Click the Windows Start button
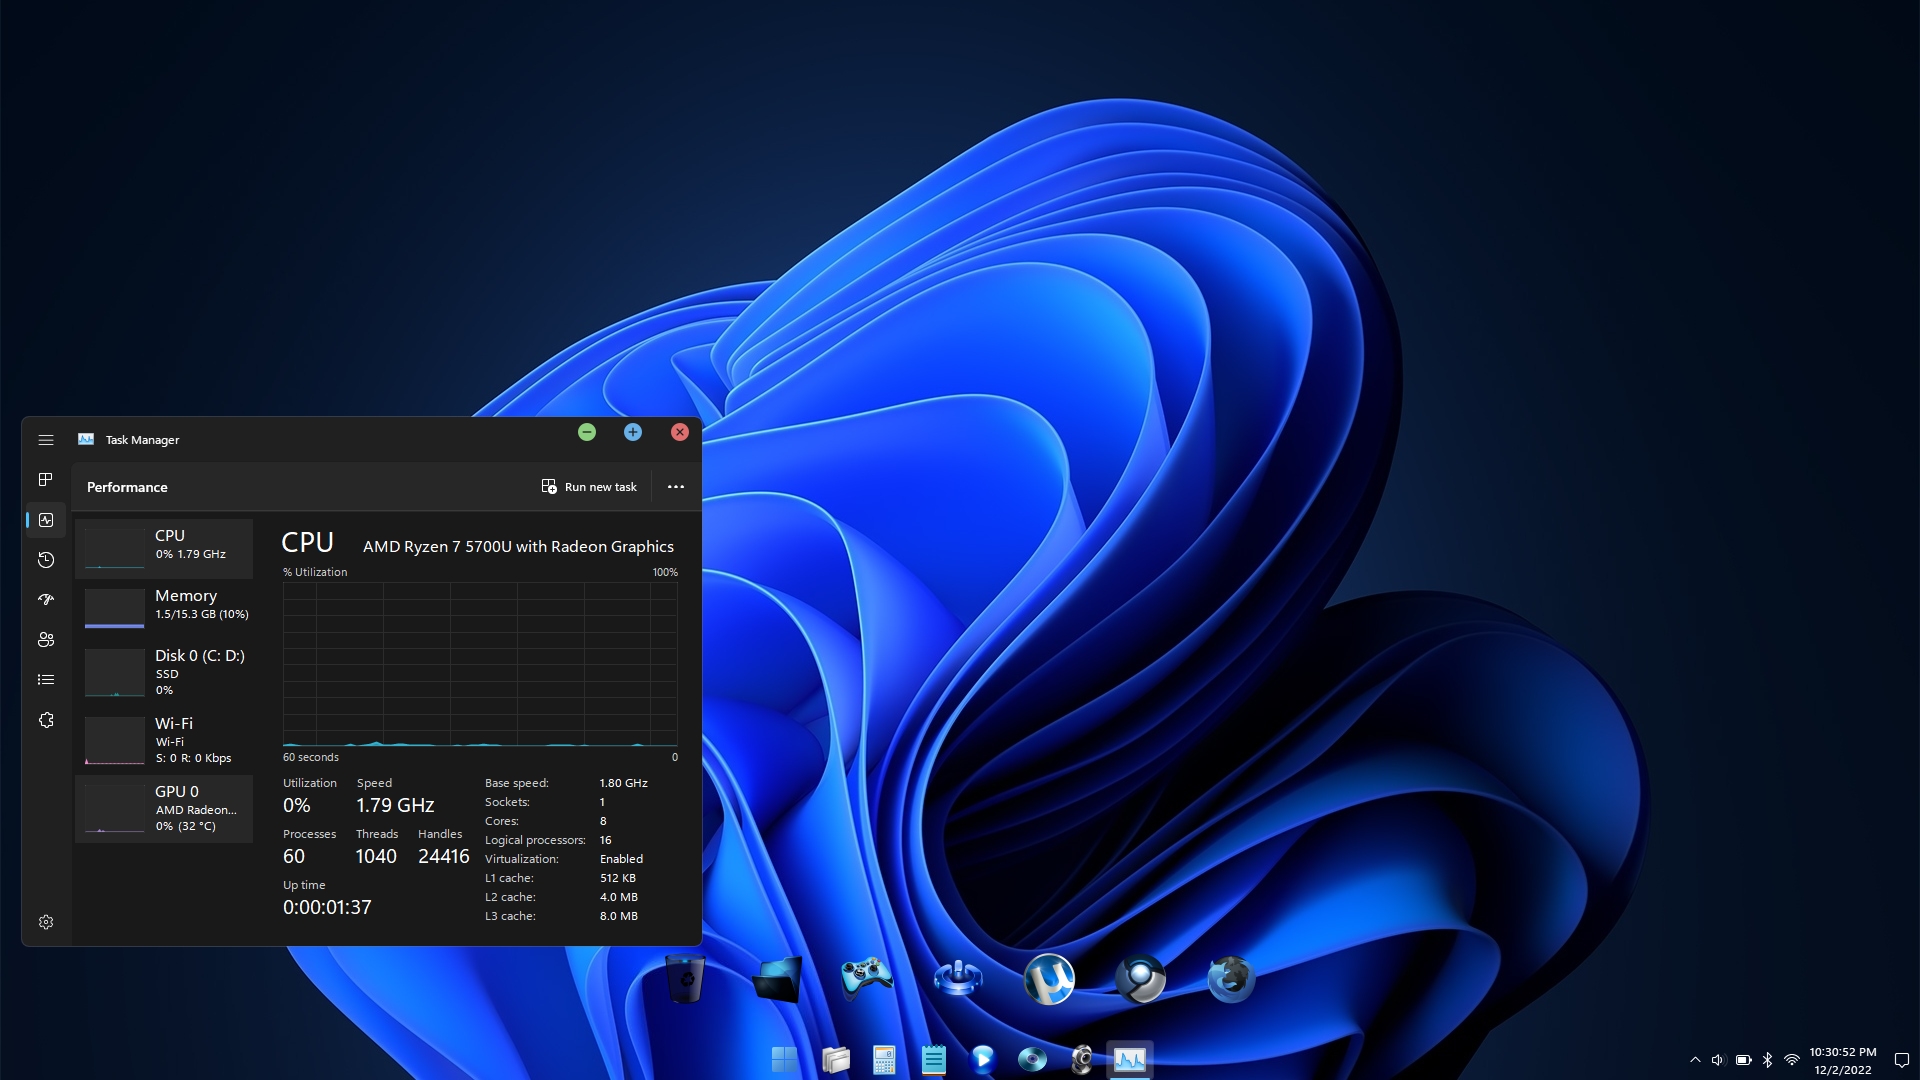Viewport: 1920px width, 1080px height. tap(785, 1059)
